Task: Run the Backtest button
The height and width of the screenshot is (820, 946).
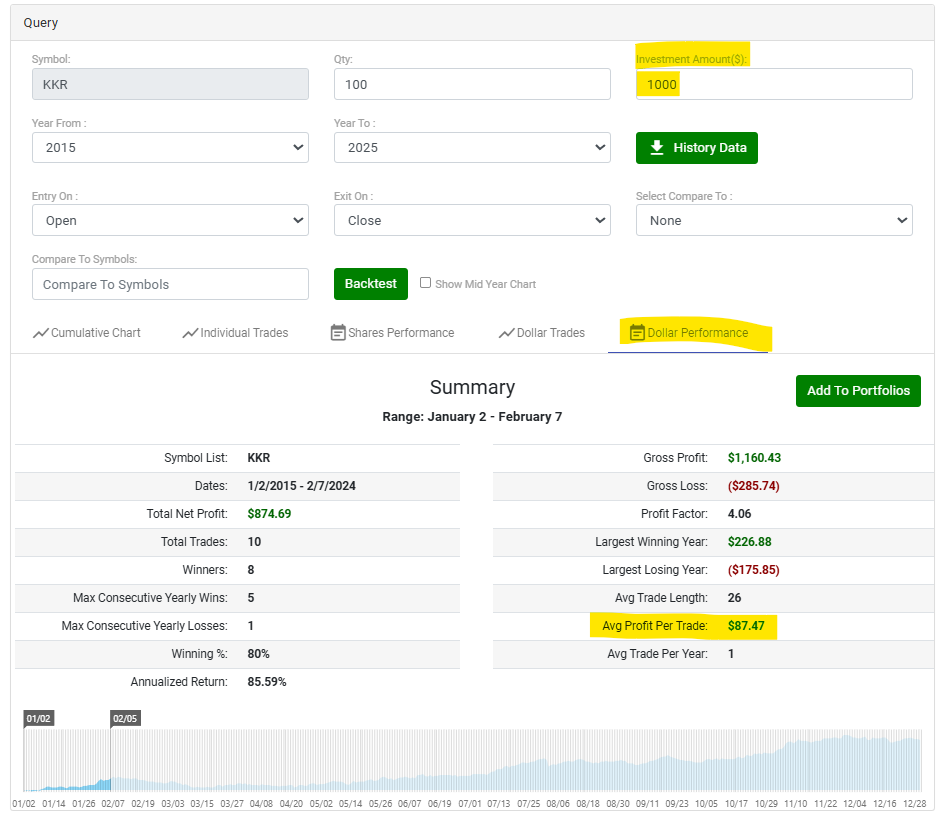Action: coord(371,284)
